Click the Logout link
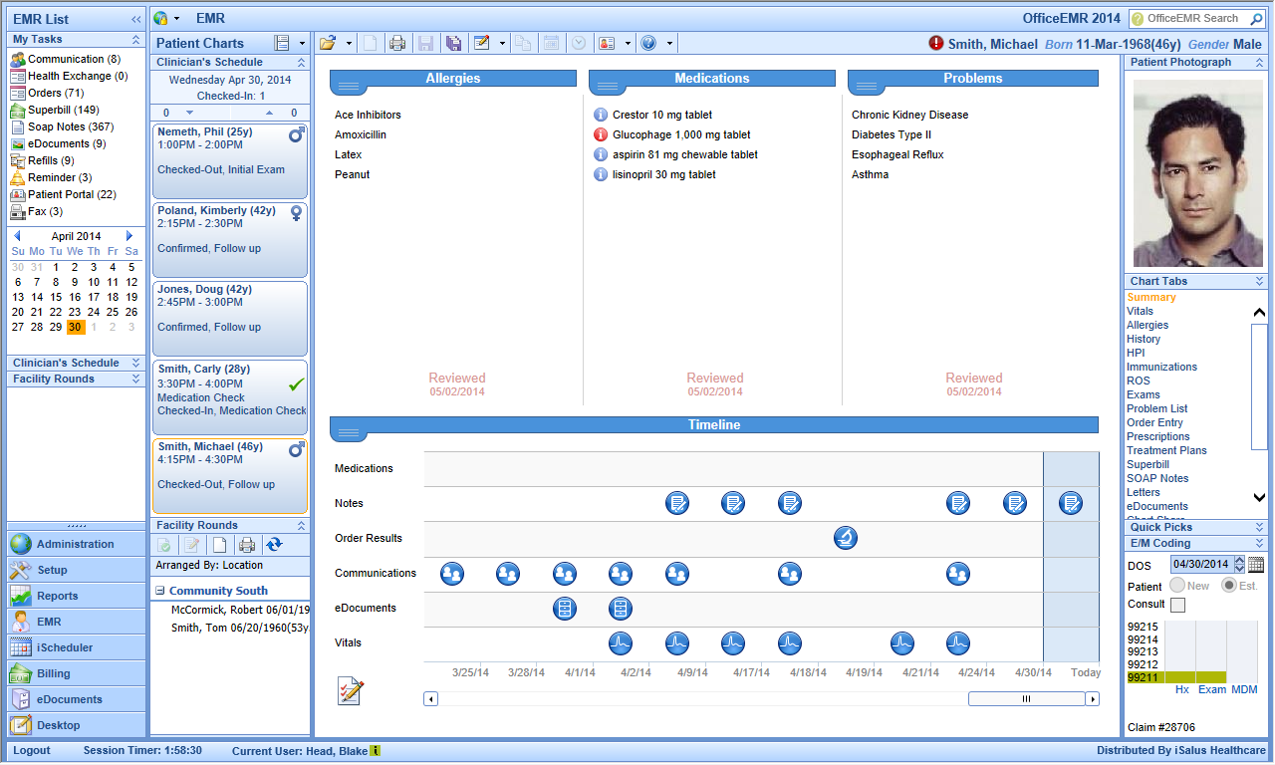 coord(32,750)
